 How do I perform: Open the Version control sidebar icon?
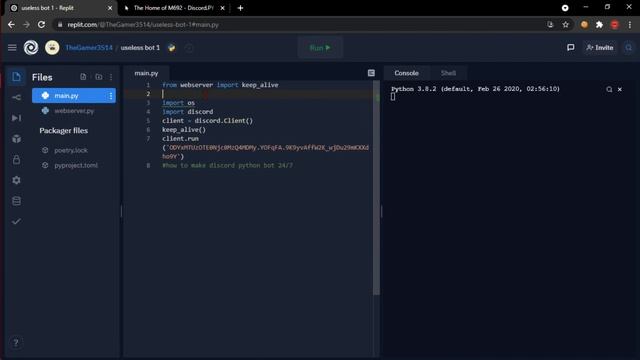point(16,97)
